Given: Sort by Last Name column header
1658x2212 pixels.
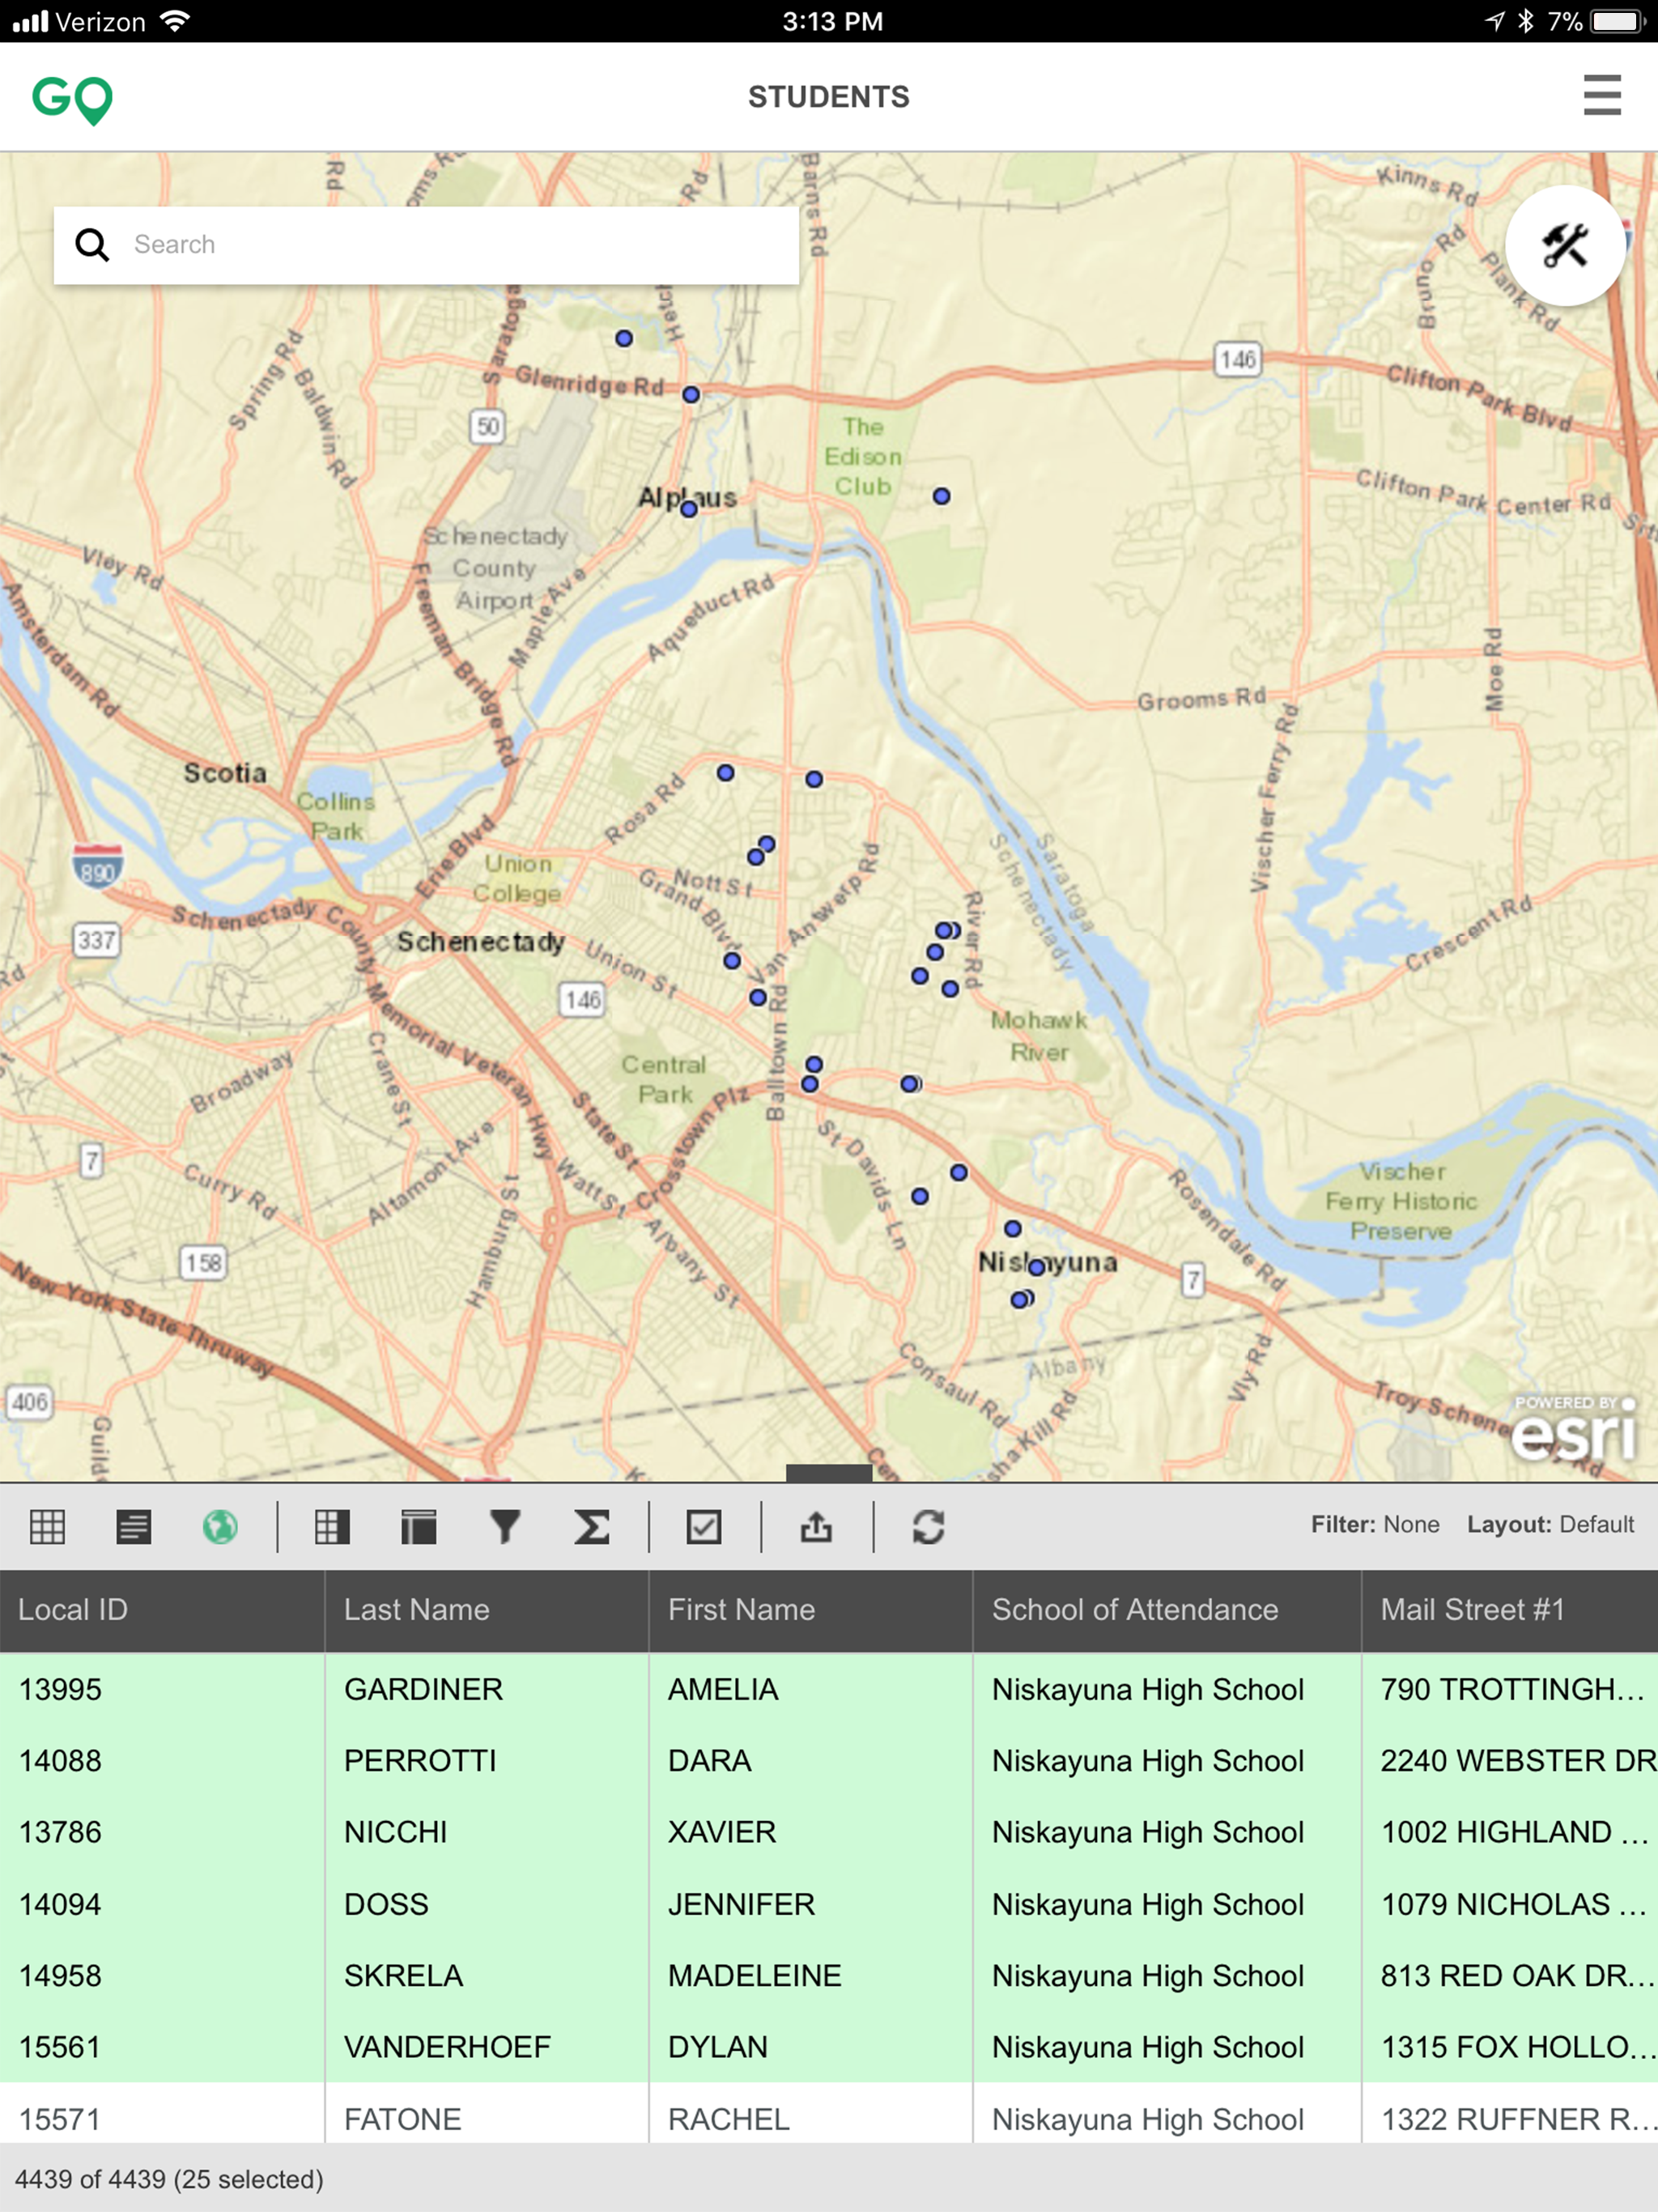Looking at the screenshot, I should pos(487,1610).
